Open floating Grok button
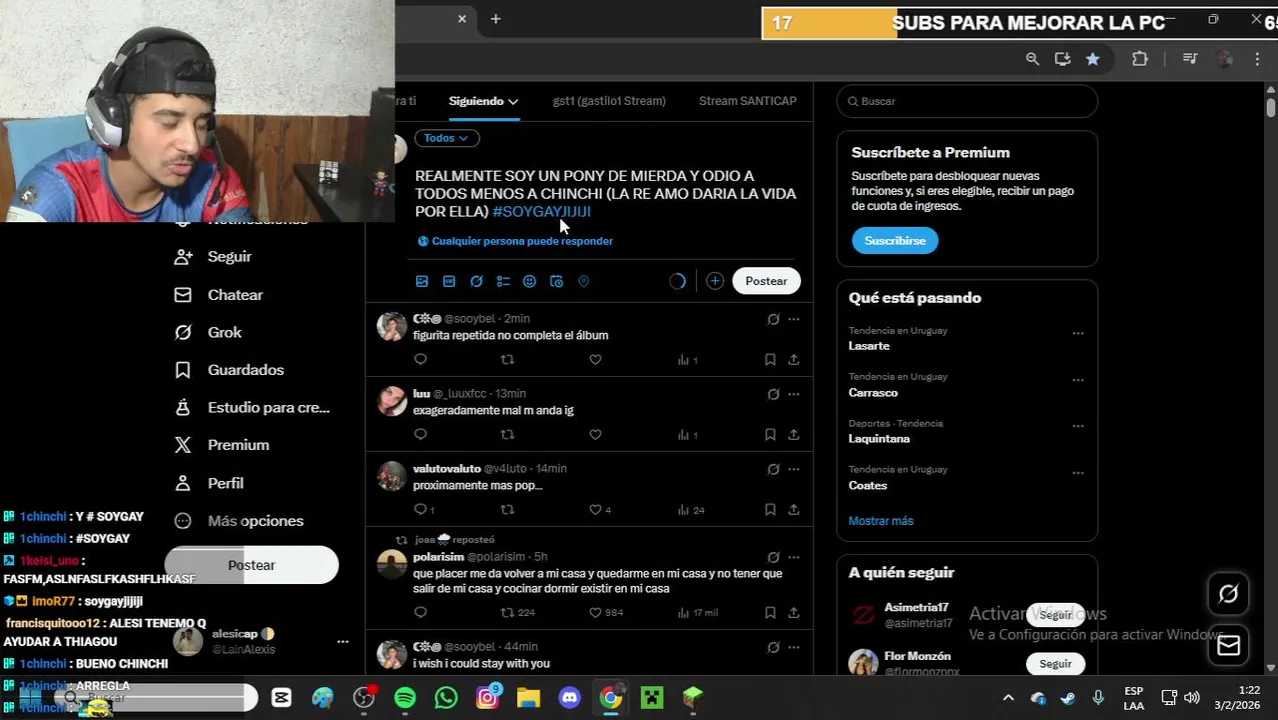Image resolution: width=1278 pixels, height=720 pixels. coord(1228,595)
